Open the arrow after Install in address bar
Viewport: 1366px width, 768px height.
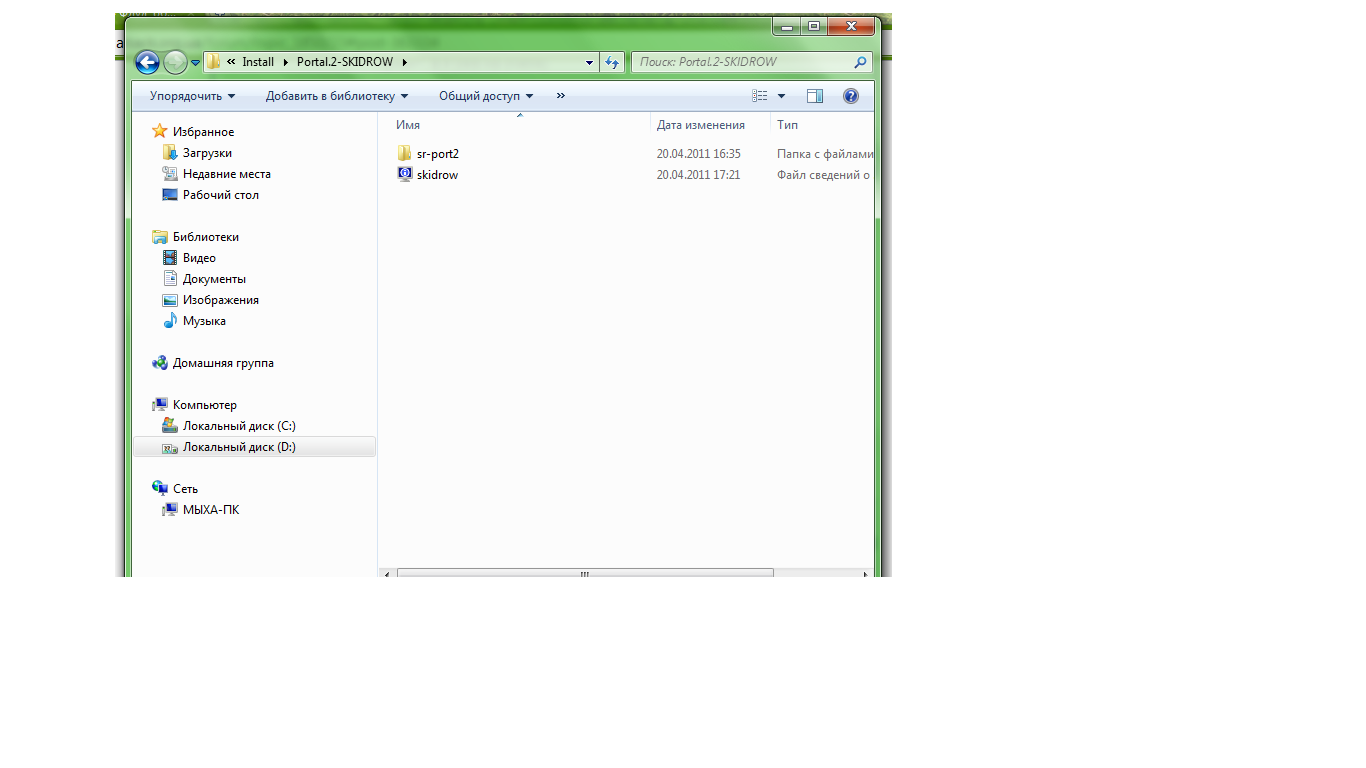click(x=285, y=62)
